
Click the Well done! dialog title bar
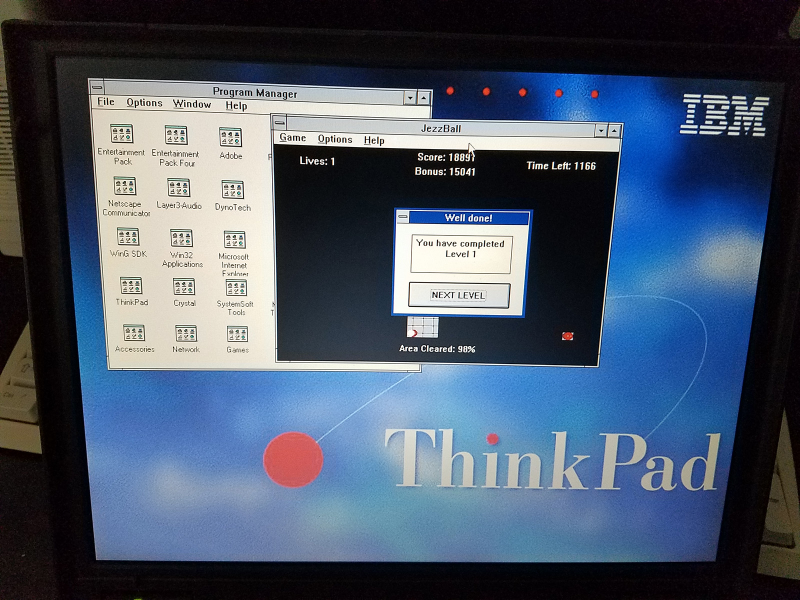(x=468, y=218)
